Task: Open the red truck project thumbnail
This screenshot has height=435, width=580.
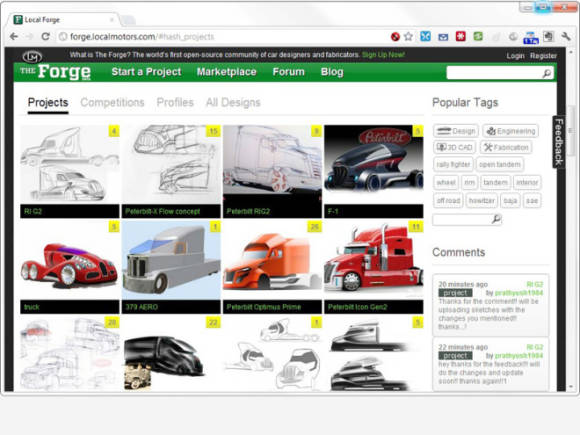Action: point(70,260)
